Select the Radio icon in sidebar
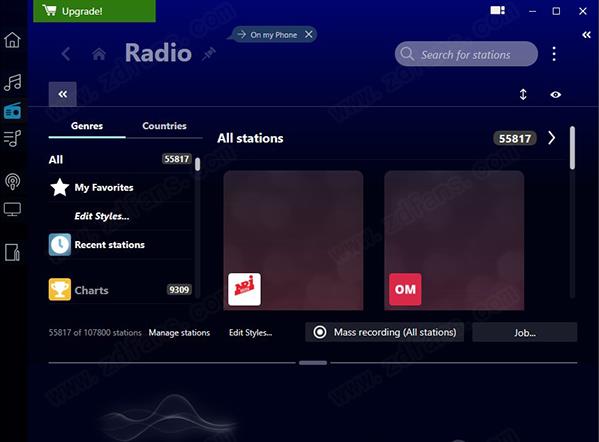The width and height of the screenshot is (599, 442). coord(12,111)
